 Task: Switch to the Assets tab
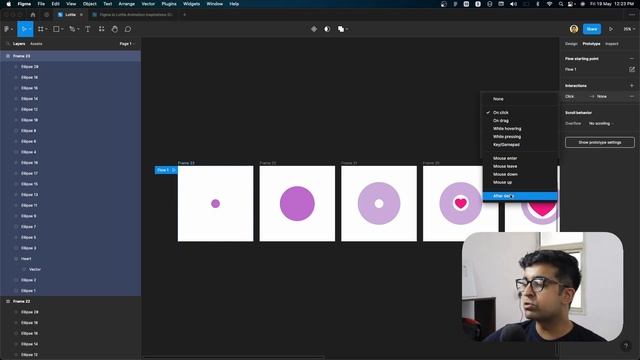point(36,44)
